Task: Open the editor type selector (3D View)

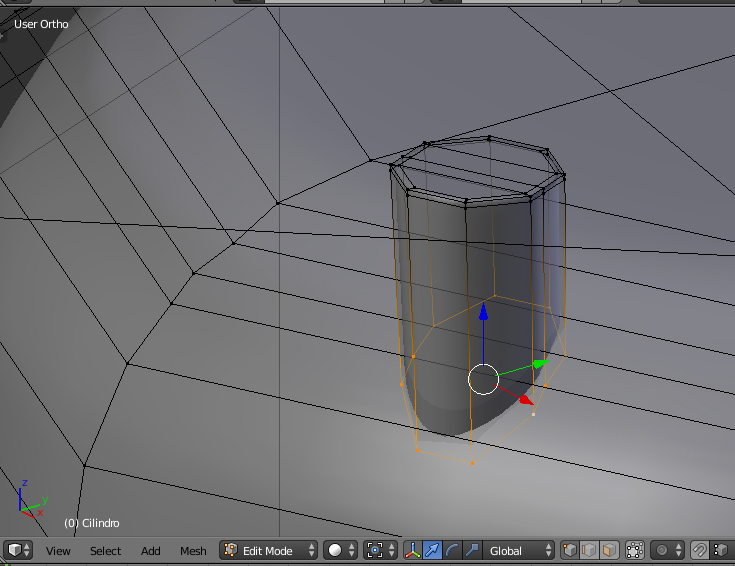Action: point(19,550)
